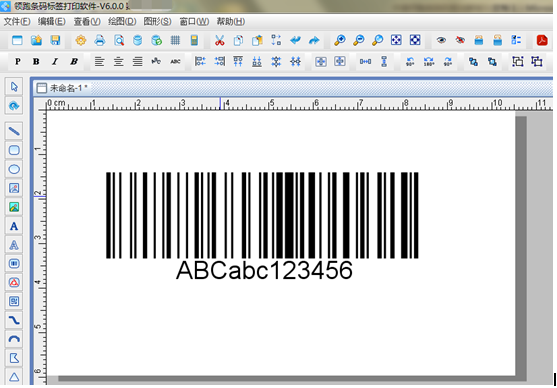The height and width of the screenshot is (388, 557).
Task: Select the ellipse drawing tool
Action: coord(14,169)
